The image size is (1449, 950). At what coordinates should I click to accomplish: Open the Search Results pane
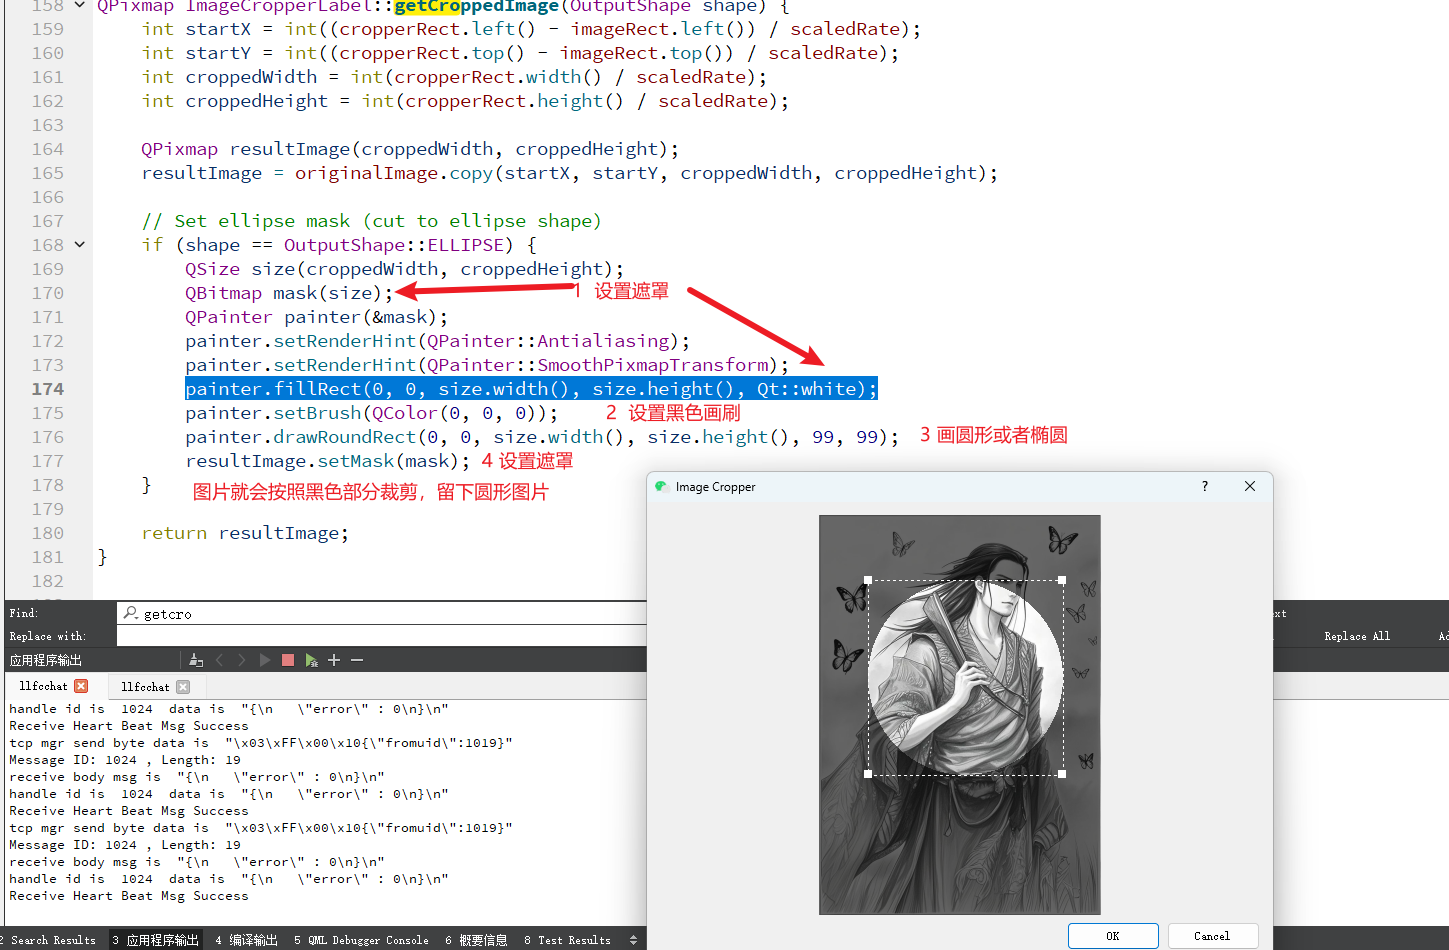point(50,940)
